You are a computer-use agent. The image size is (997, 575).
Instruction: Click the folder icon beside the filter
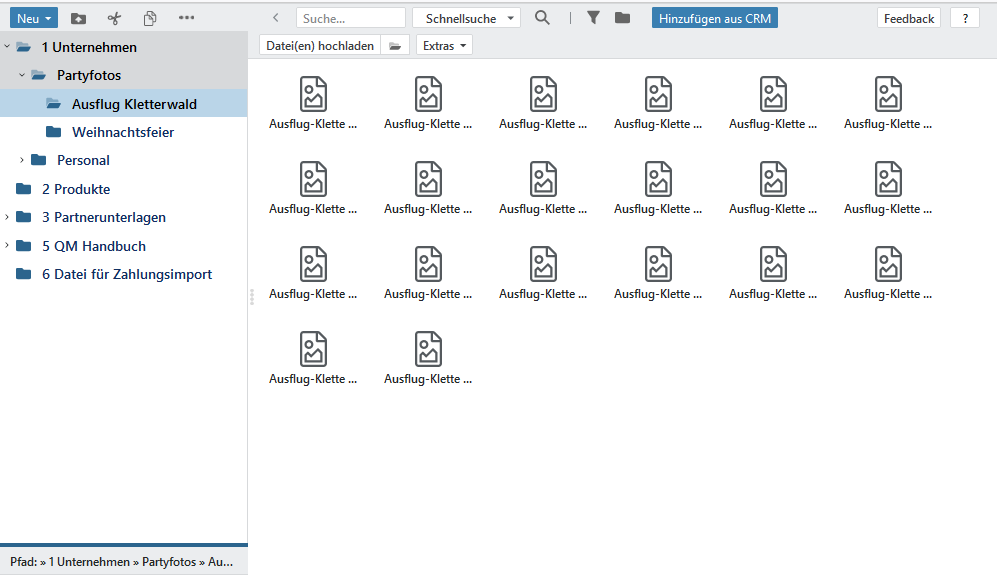pyautogui.click(x=622, y=18)
